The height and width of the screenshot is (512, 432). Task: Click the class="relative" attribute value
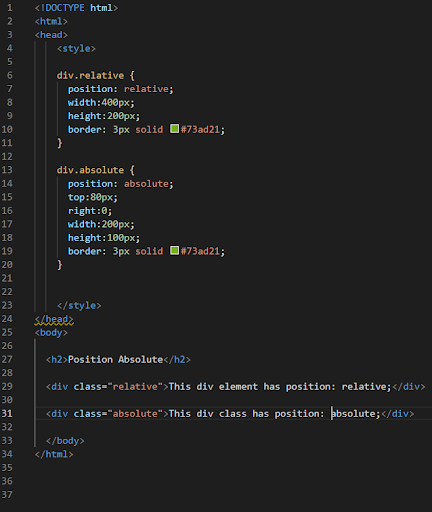tap(135, 386)
